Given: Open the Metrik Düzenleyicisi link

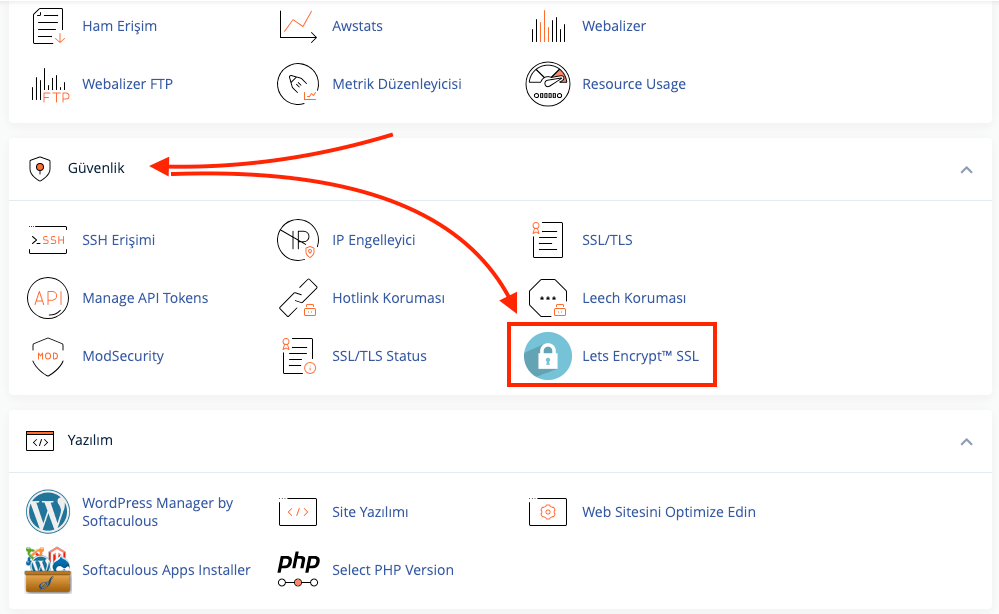Looking at the screenshot, I should [x=396, y=84].
